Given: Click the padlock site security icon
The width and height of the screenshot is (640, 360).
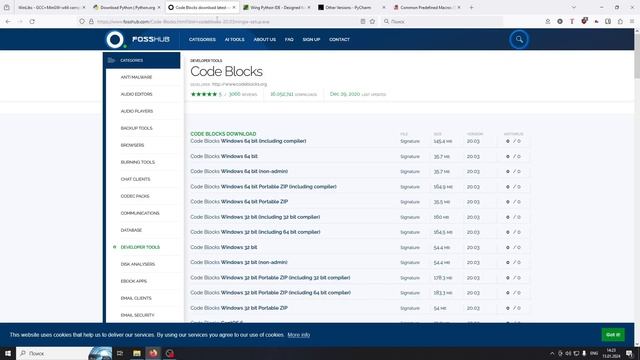Looking at the screenshot, I should coord(91,21).
